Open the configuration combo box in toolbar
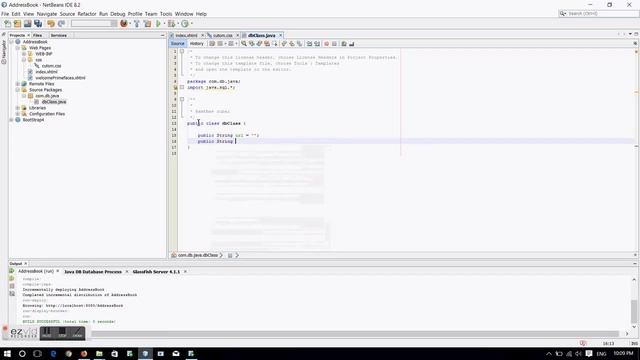Screen dimensions: 640x360 pyautogui.click(x=94, y=24)
